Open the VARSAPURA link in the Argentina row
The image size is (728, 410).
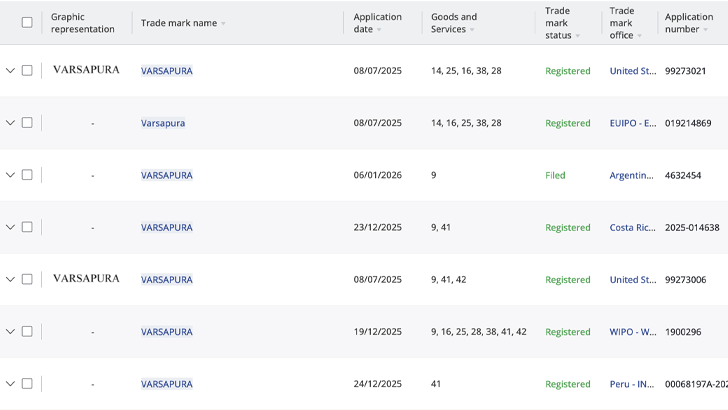point(167,175)
